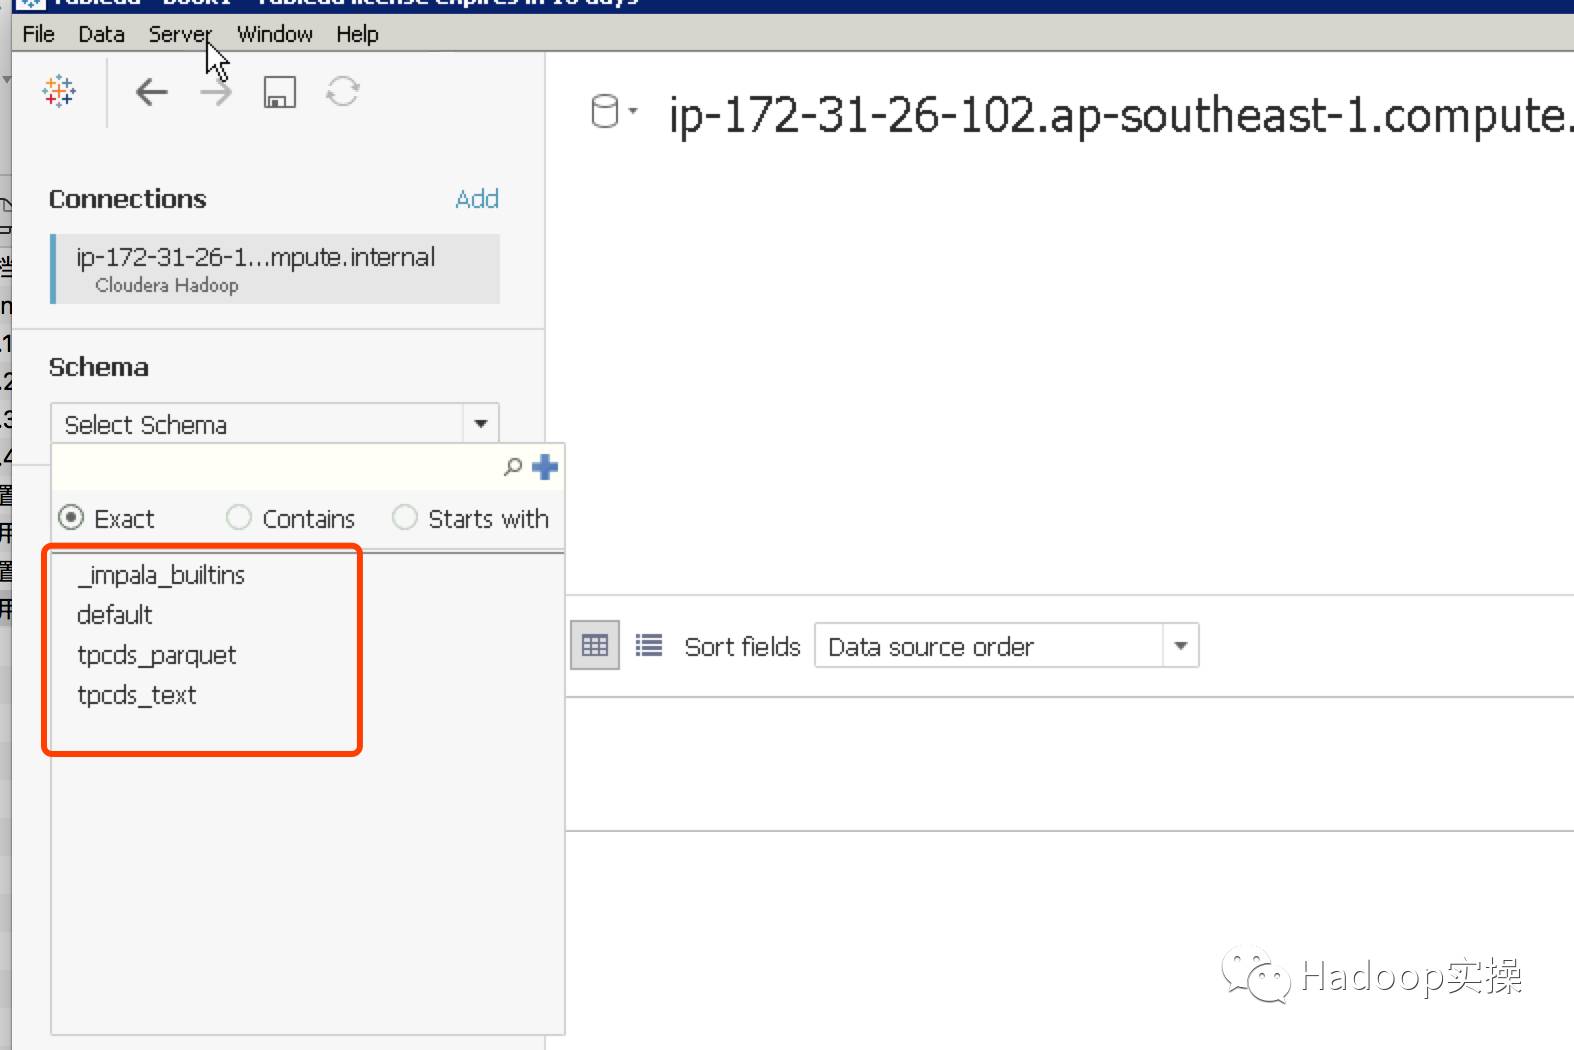Open the Select Schema dropdown
The width and height of the screenshot is (1574, 1050).
[275, 424]
